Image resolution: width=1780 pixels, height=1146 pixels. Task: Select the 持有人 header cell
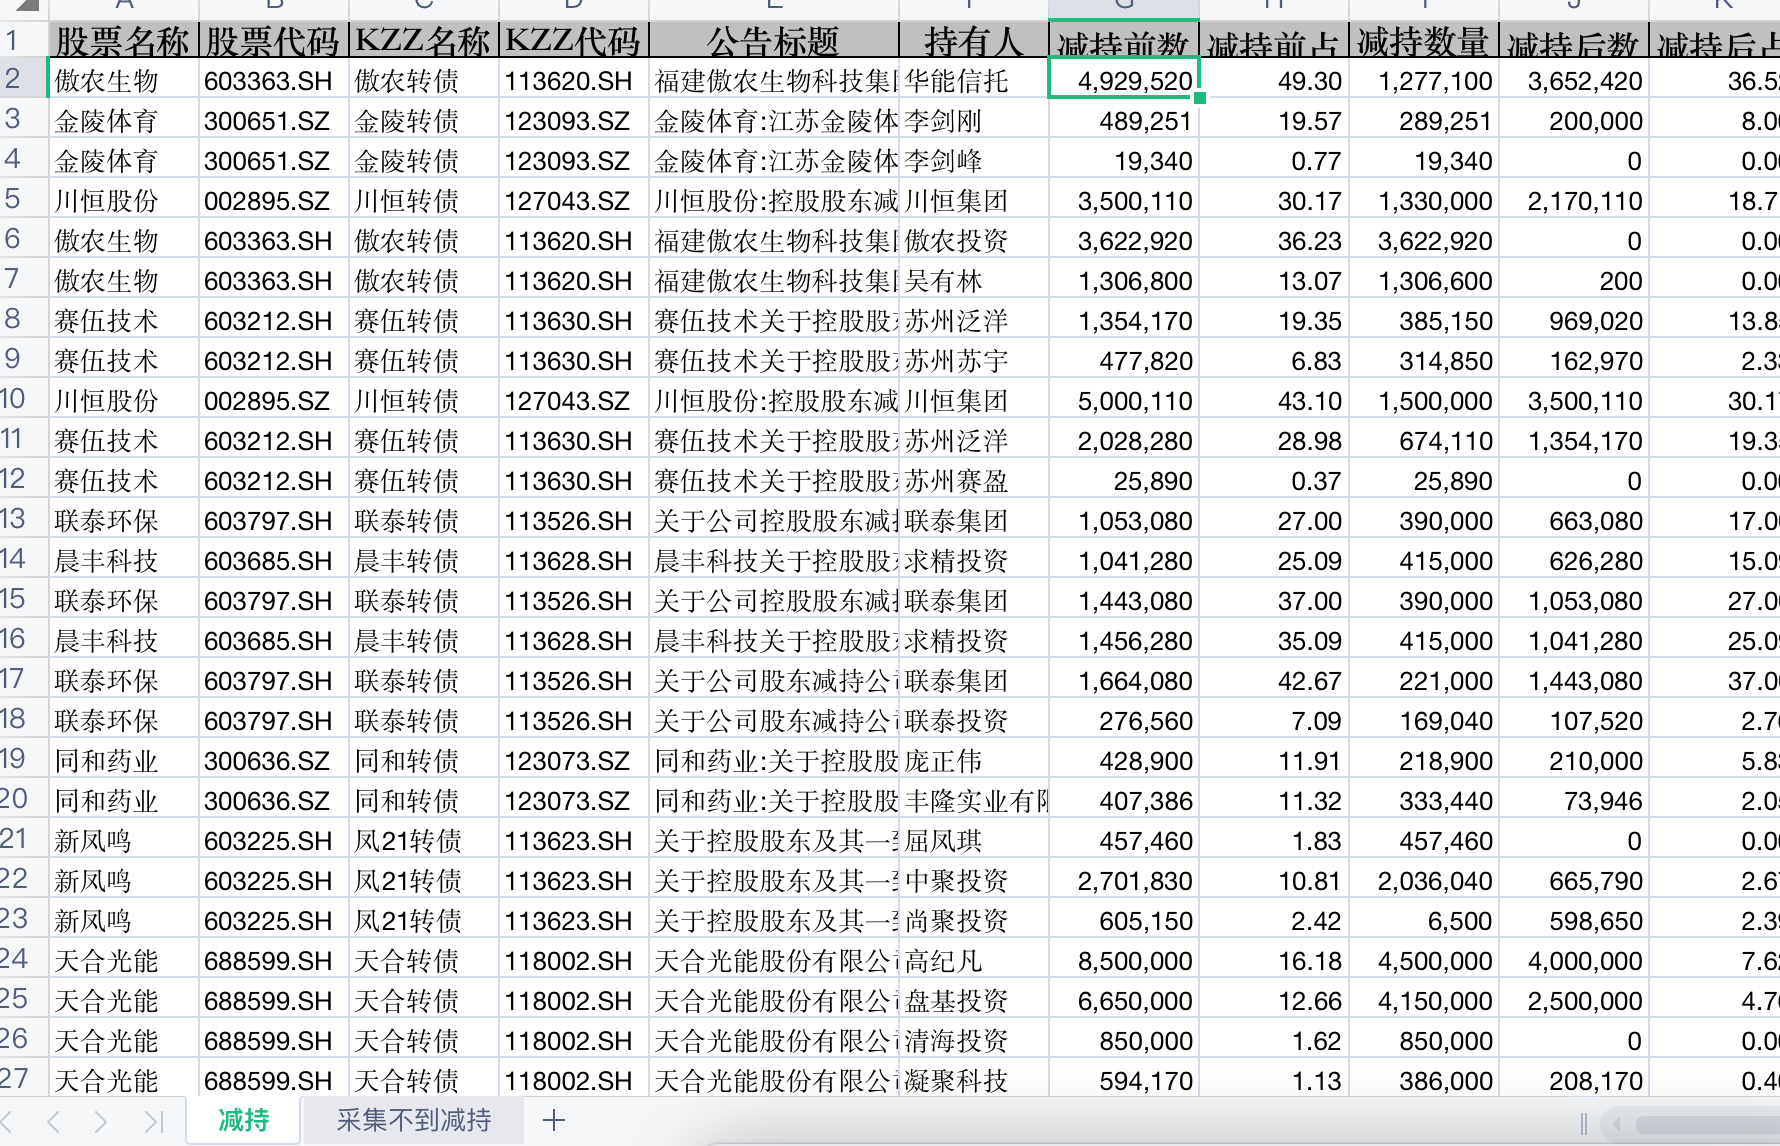[x=973, y=41]
